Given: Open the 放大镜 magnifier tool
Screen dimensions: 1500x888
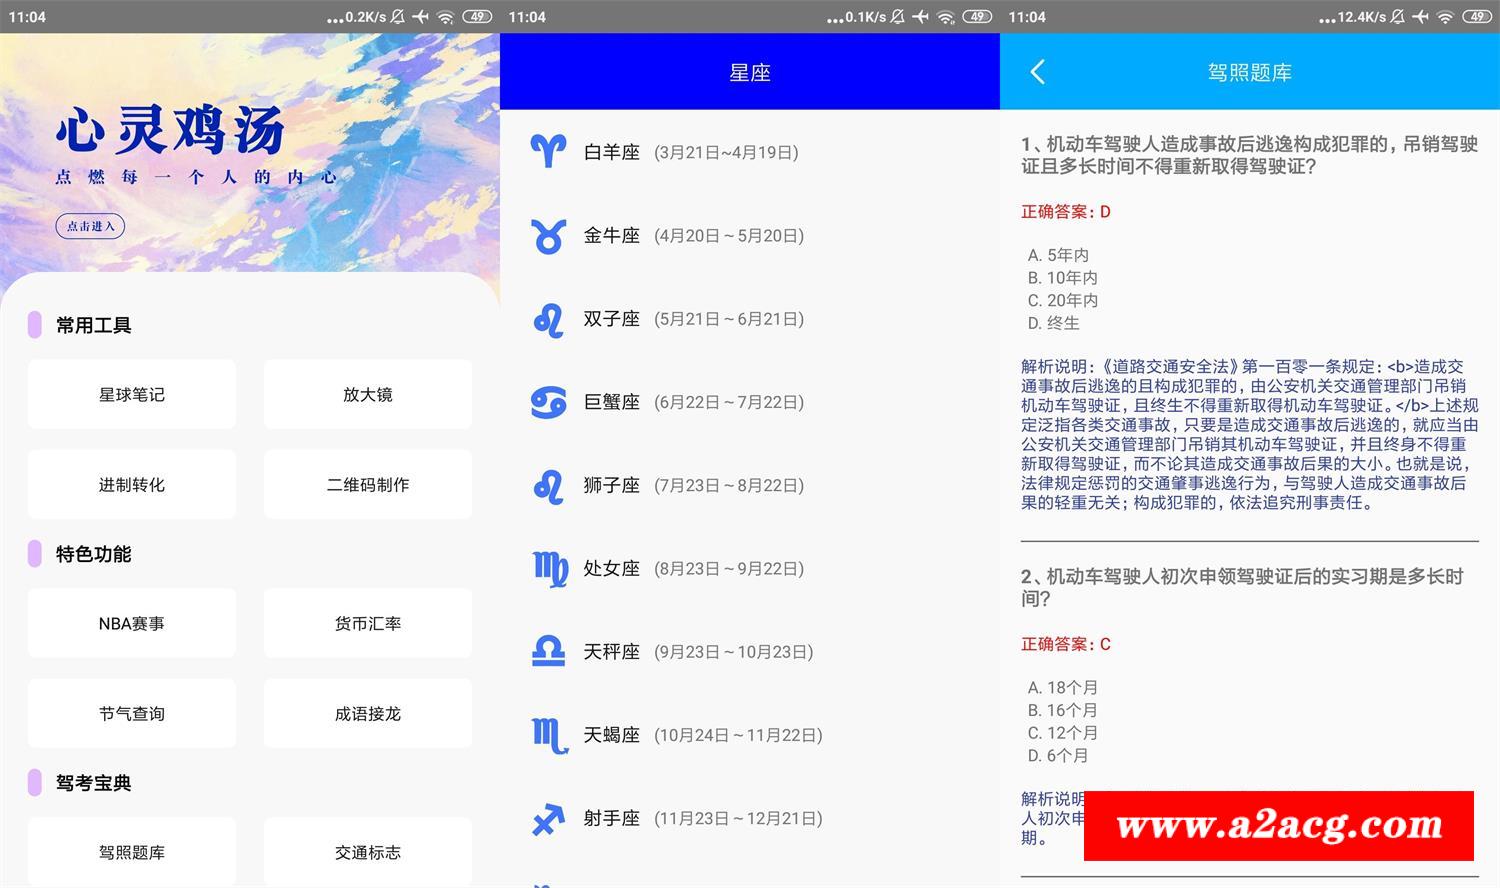Looking at the screenshot, I should pos(368,395).
